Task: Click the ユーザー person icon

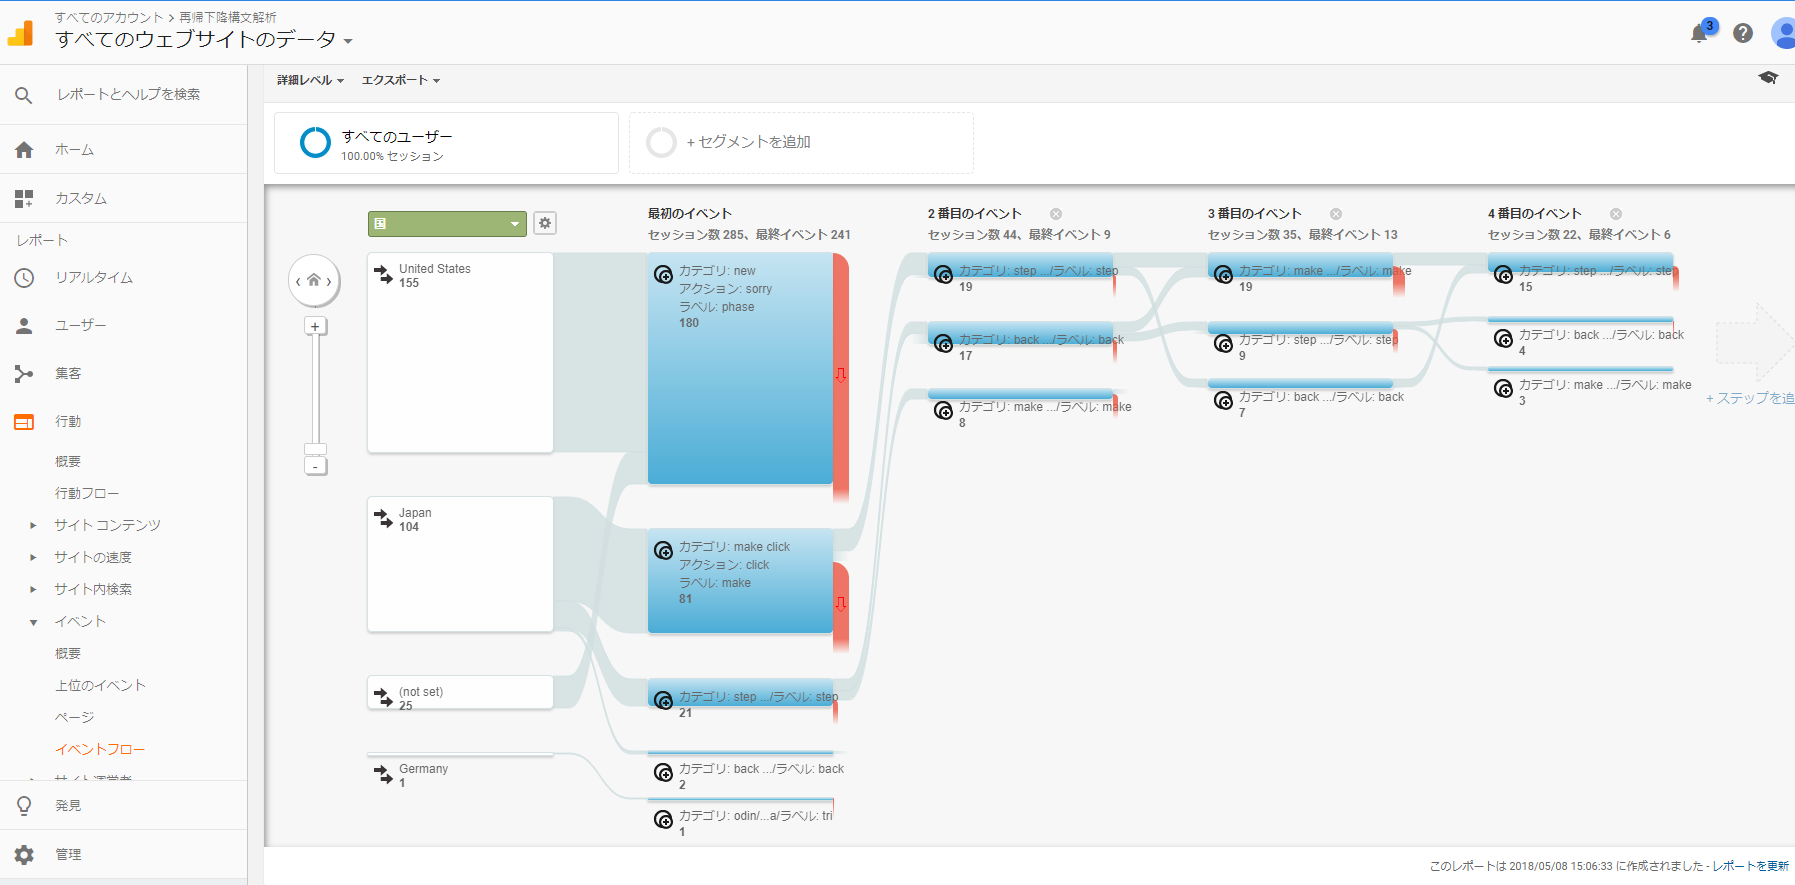Action: coord(24,326)
